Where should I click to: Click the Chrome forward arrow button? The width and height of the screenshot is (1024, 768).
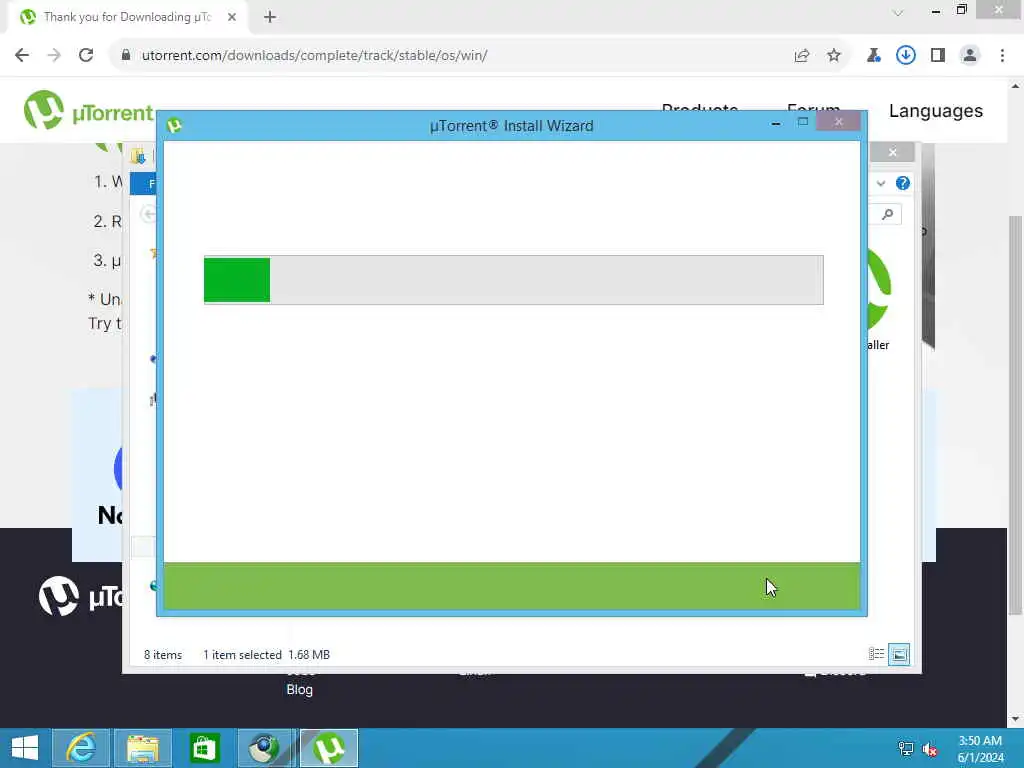point(54,56)
